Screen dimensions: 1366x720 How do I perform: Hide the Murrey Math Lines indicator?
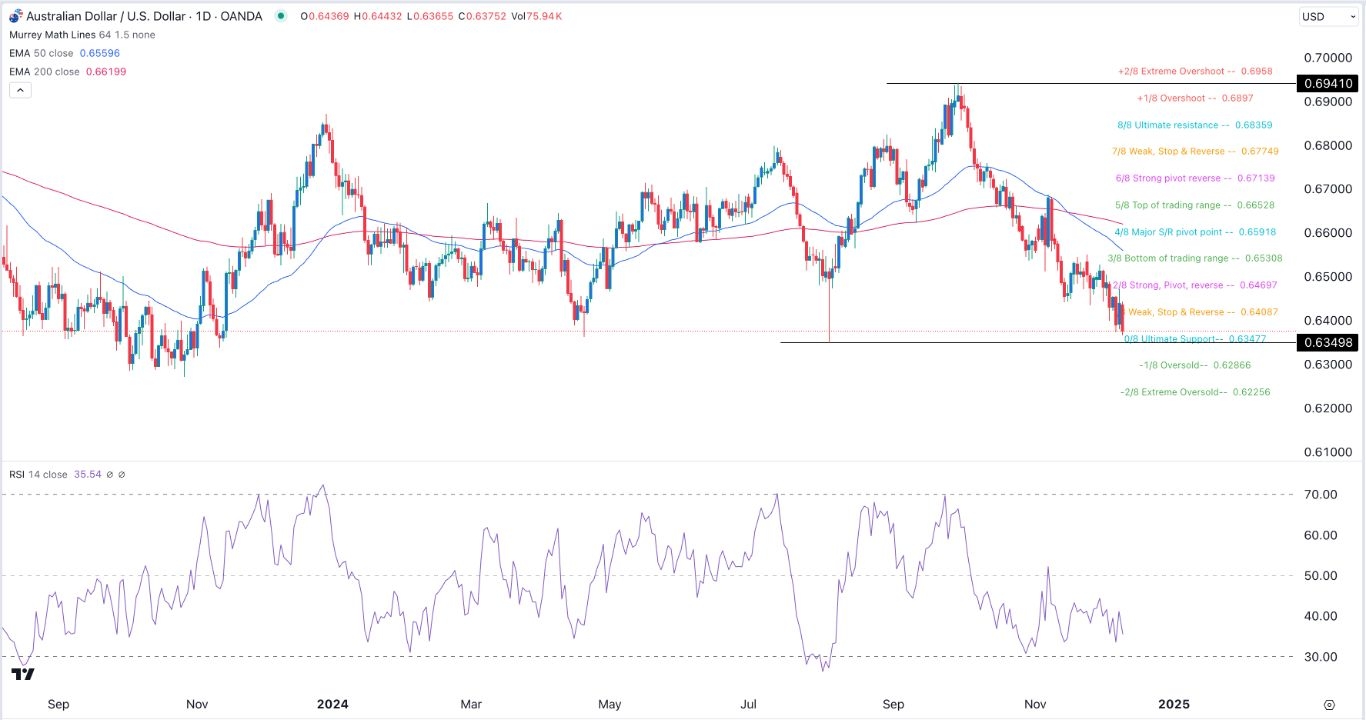point(50,35)
